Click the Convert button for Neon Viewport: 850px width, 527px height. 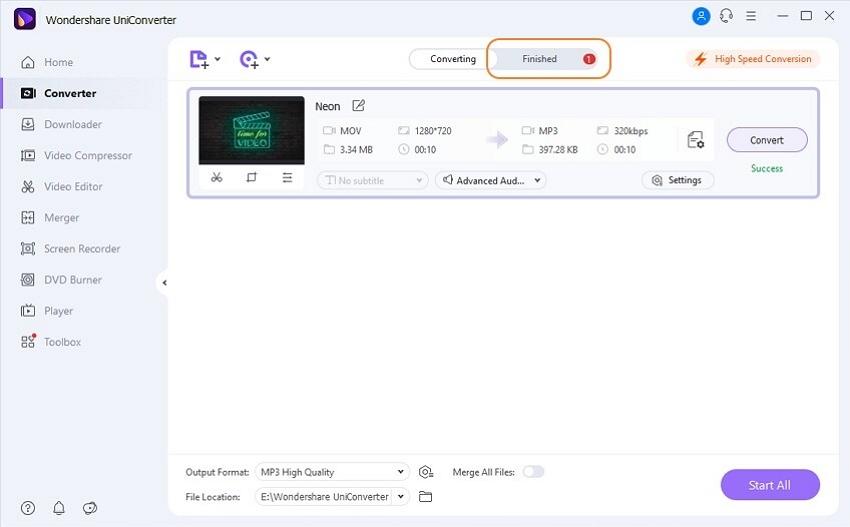[x=767, y=140]
